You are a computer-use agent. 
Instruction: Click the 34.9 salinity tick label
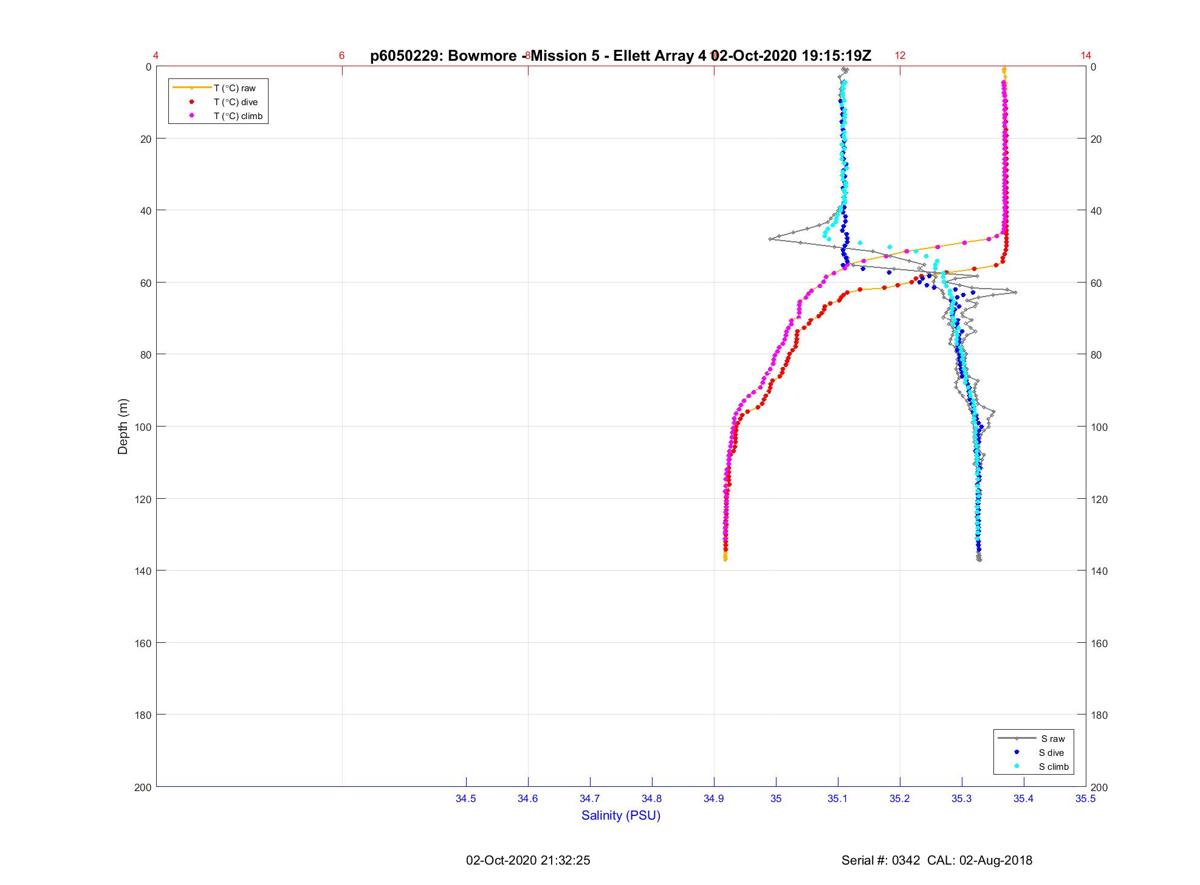[x=714, y=799]
